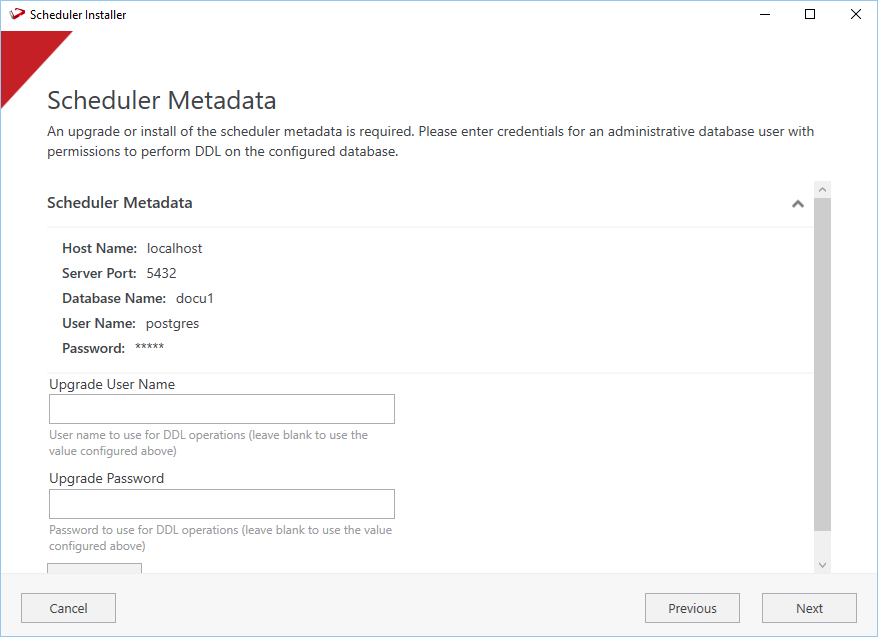The height and width of the screenshot is (637, 878).
Task: Close the Scheduler Installer window
Action: pos(856,15)
